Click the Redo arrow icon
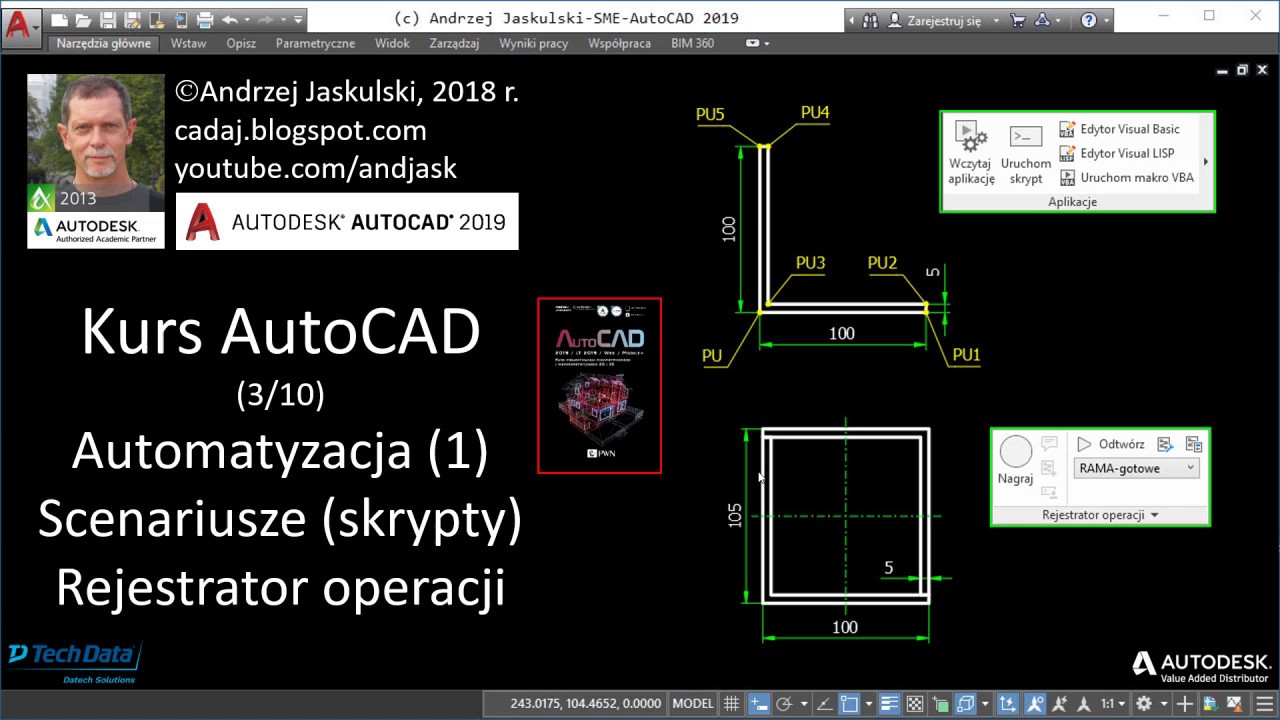 tap(265, 20)
